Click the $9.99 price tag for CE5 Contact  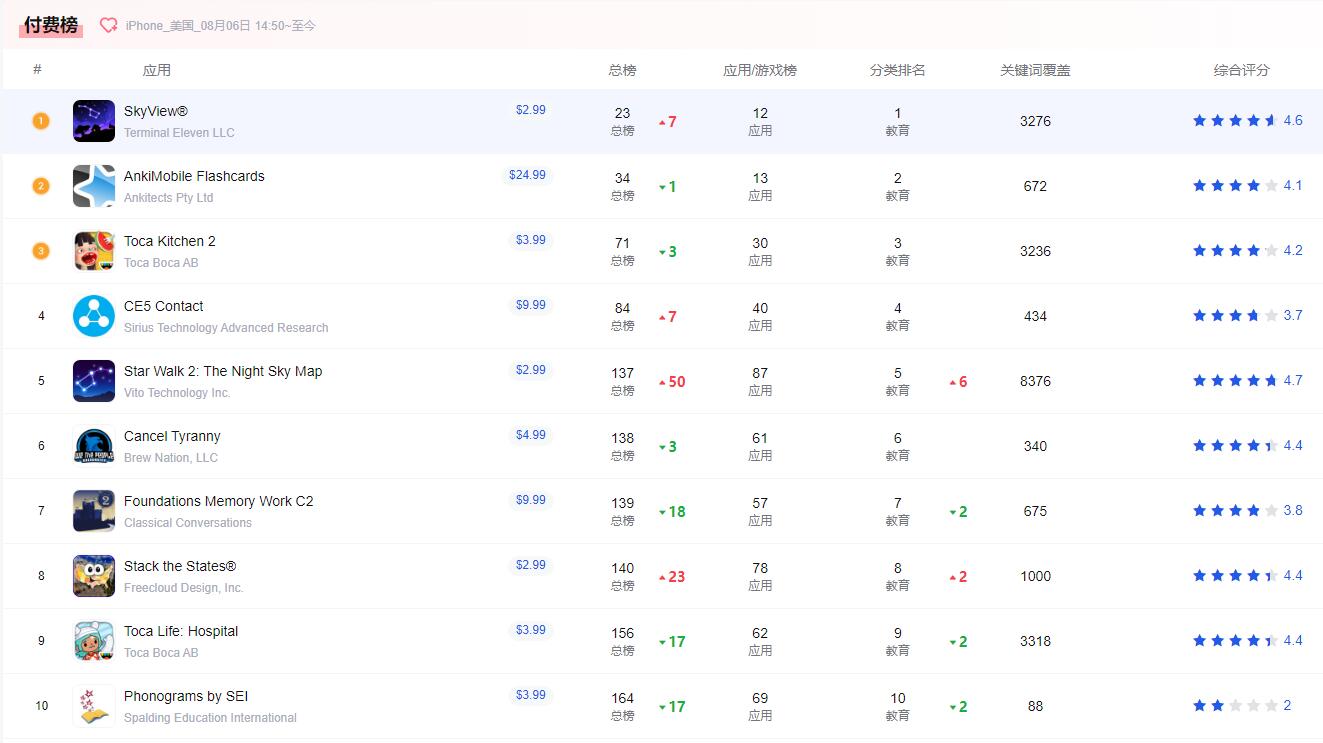531,305
